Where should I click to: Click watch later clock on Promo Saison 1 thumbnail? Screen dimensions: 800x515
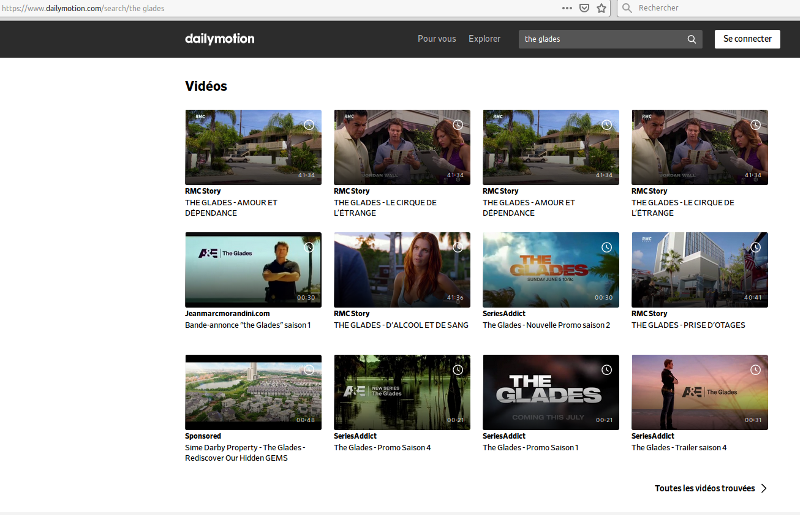606,370
